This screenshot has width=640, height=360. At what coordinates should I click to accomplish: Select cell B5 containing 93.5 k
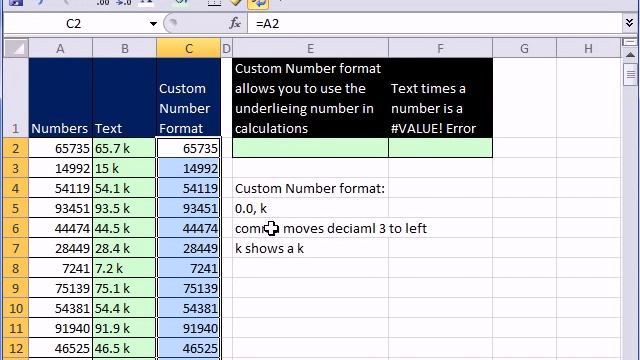coord(124,208)
